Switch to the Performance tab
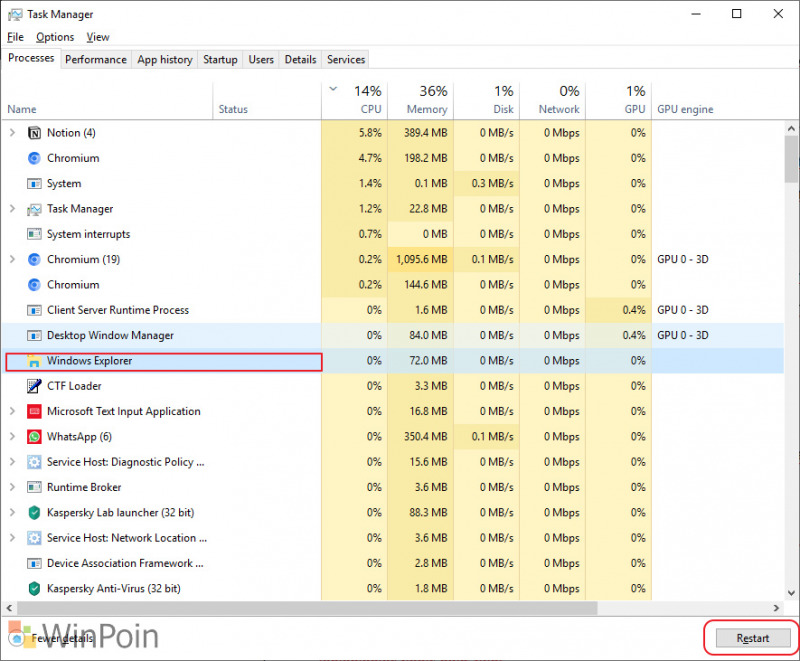This screenshot has width=800, height=661. click(x=96, y=59)
